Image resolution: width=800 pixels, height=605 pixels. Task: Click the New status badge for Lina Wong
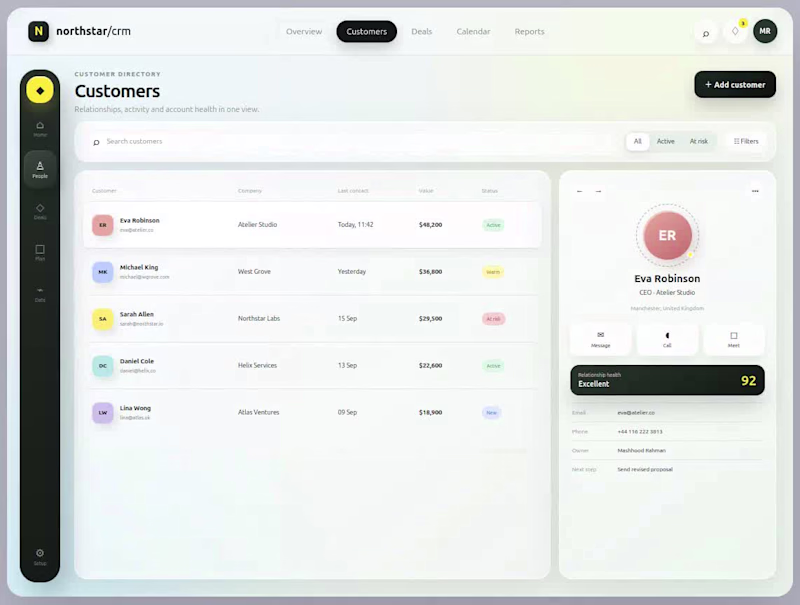pyautogui.click(x=491, y=413)
